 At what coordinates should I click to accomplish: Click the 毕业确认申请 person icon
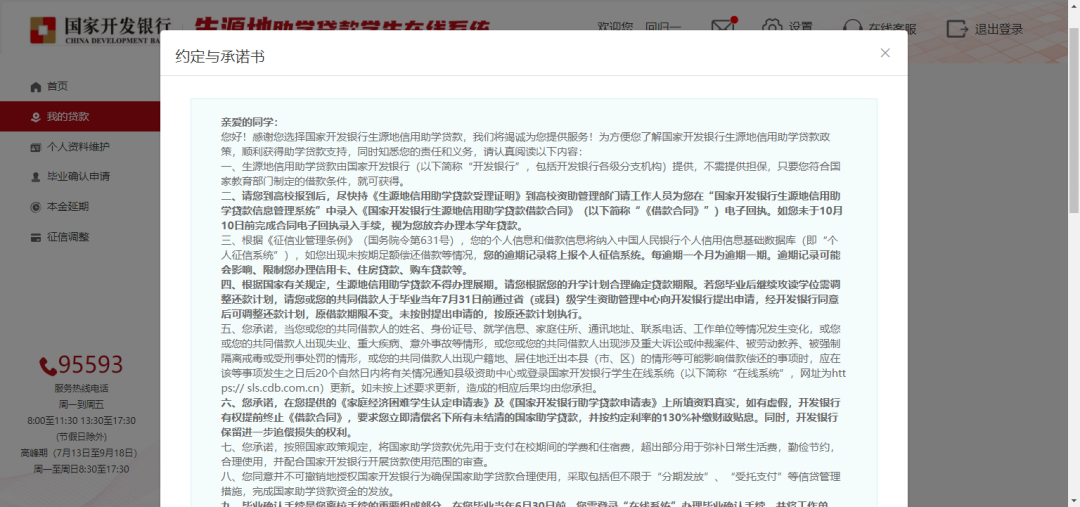36,177
